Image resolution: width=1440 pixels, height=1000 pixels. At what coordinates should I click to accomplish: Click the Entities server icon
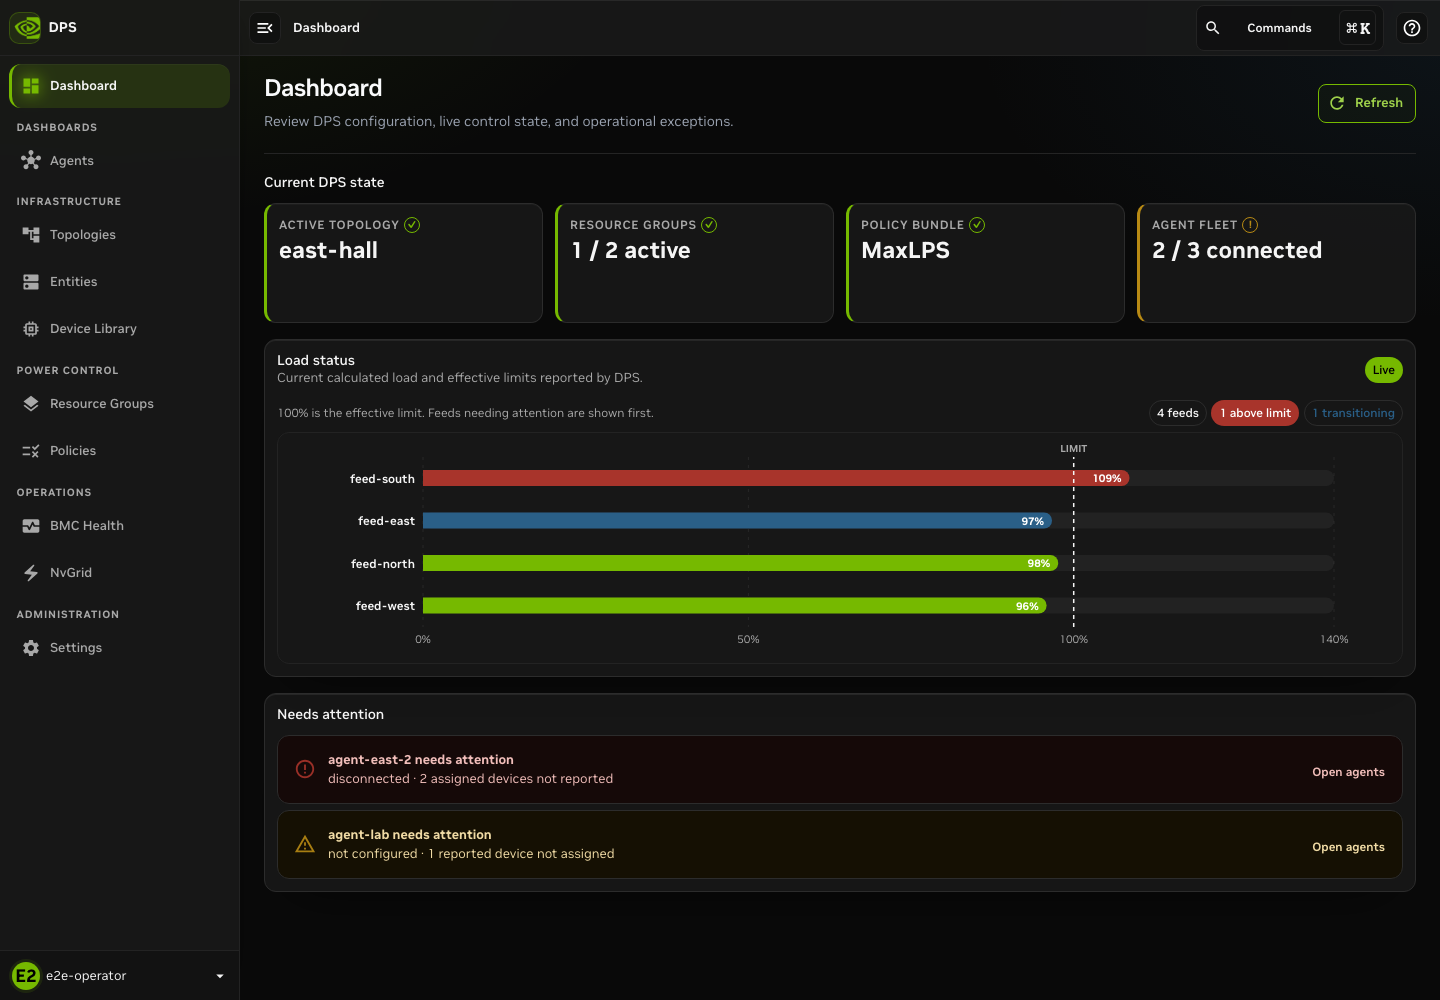coord(31,282)
